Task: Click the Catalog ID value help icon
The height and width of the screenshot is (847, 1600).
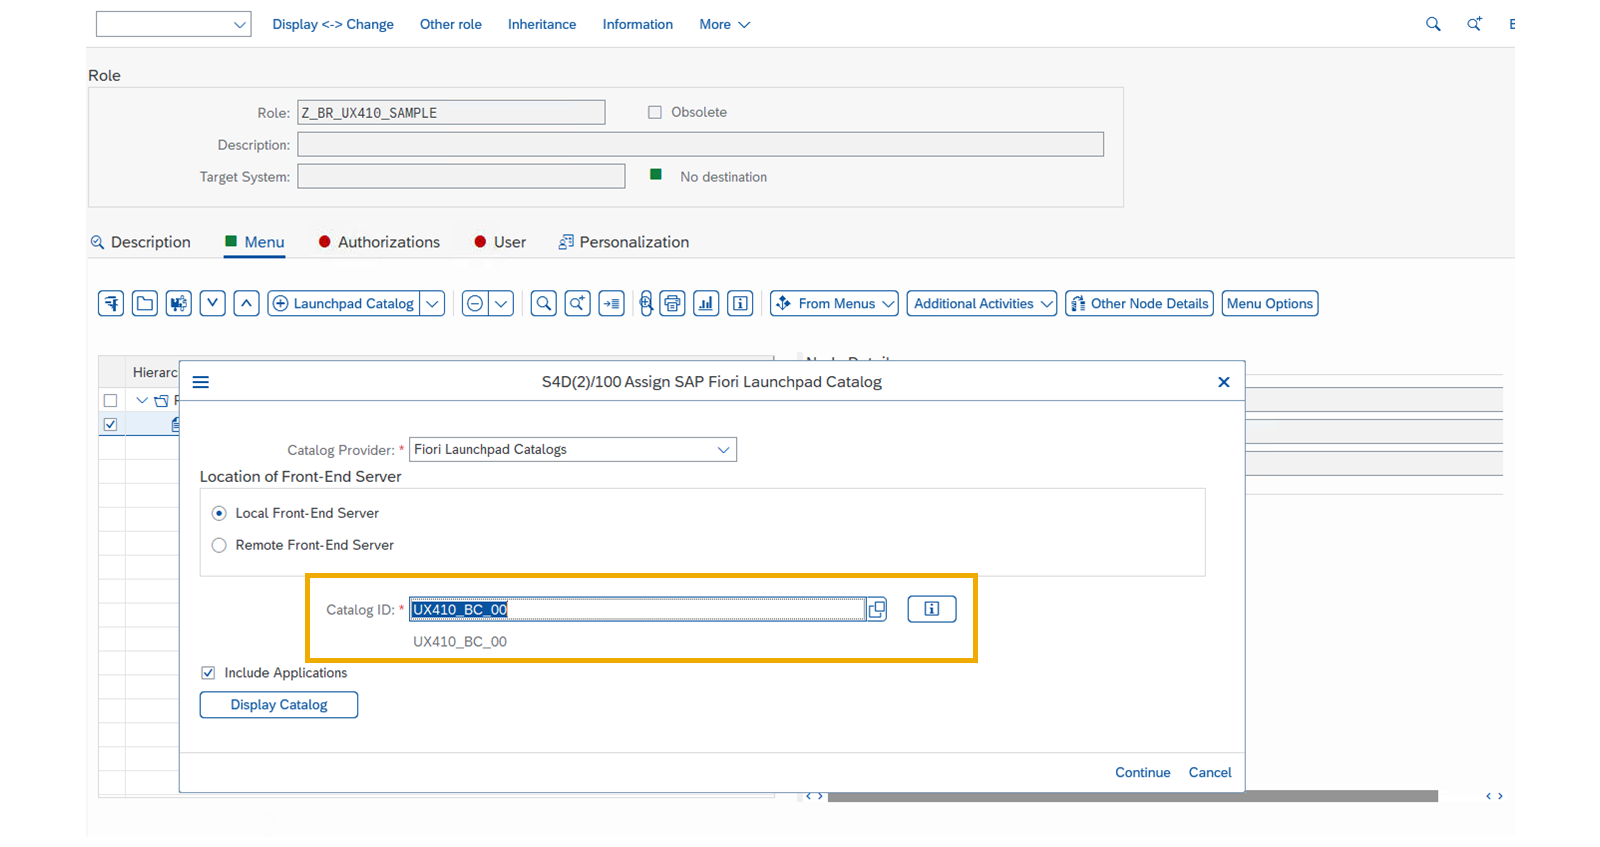Action: point(877,609)
